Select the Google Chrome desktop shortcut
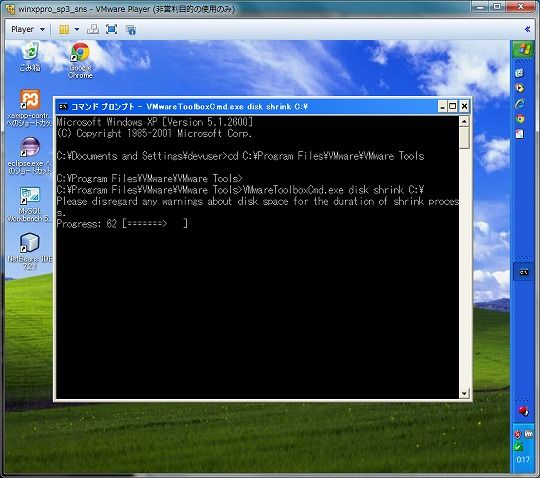 [x=80, y=61]
